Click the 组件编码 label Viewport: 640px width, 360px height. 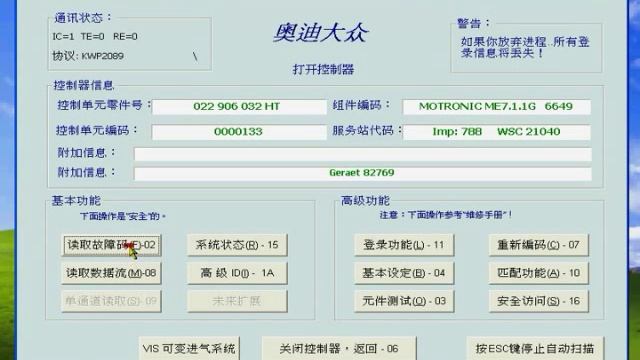pyautogui.click(x=361, y=105)
